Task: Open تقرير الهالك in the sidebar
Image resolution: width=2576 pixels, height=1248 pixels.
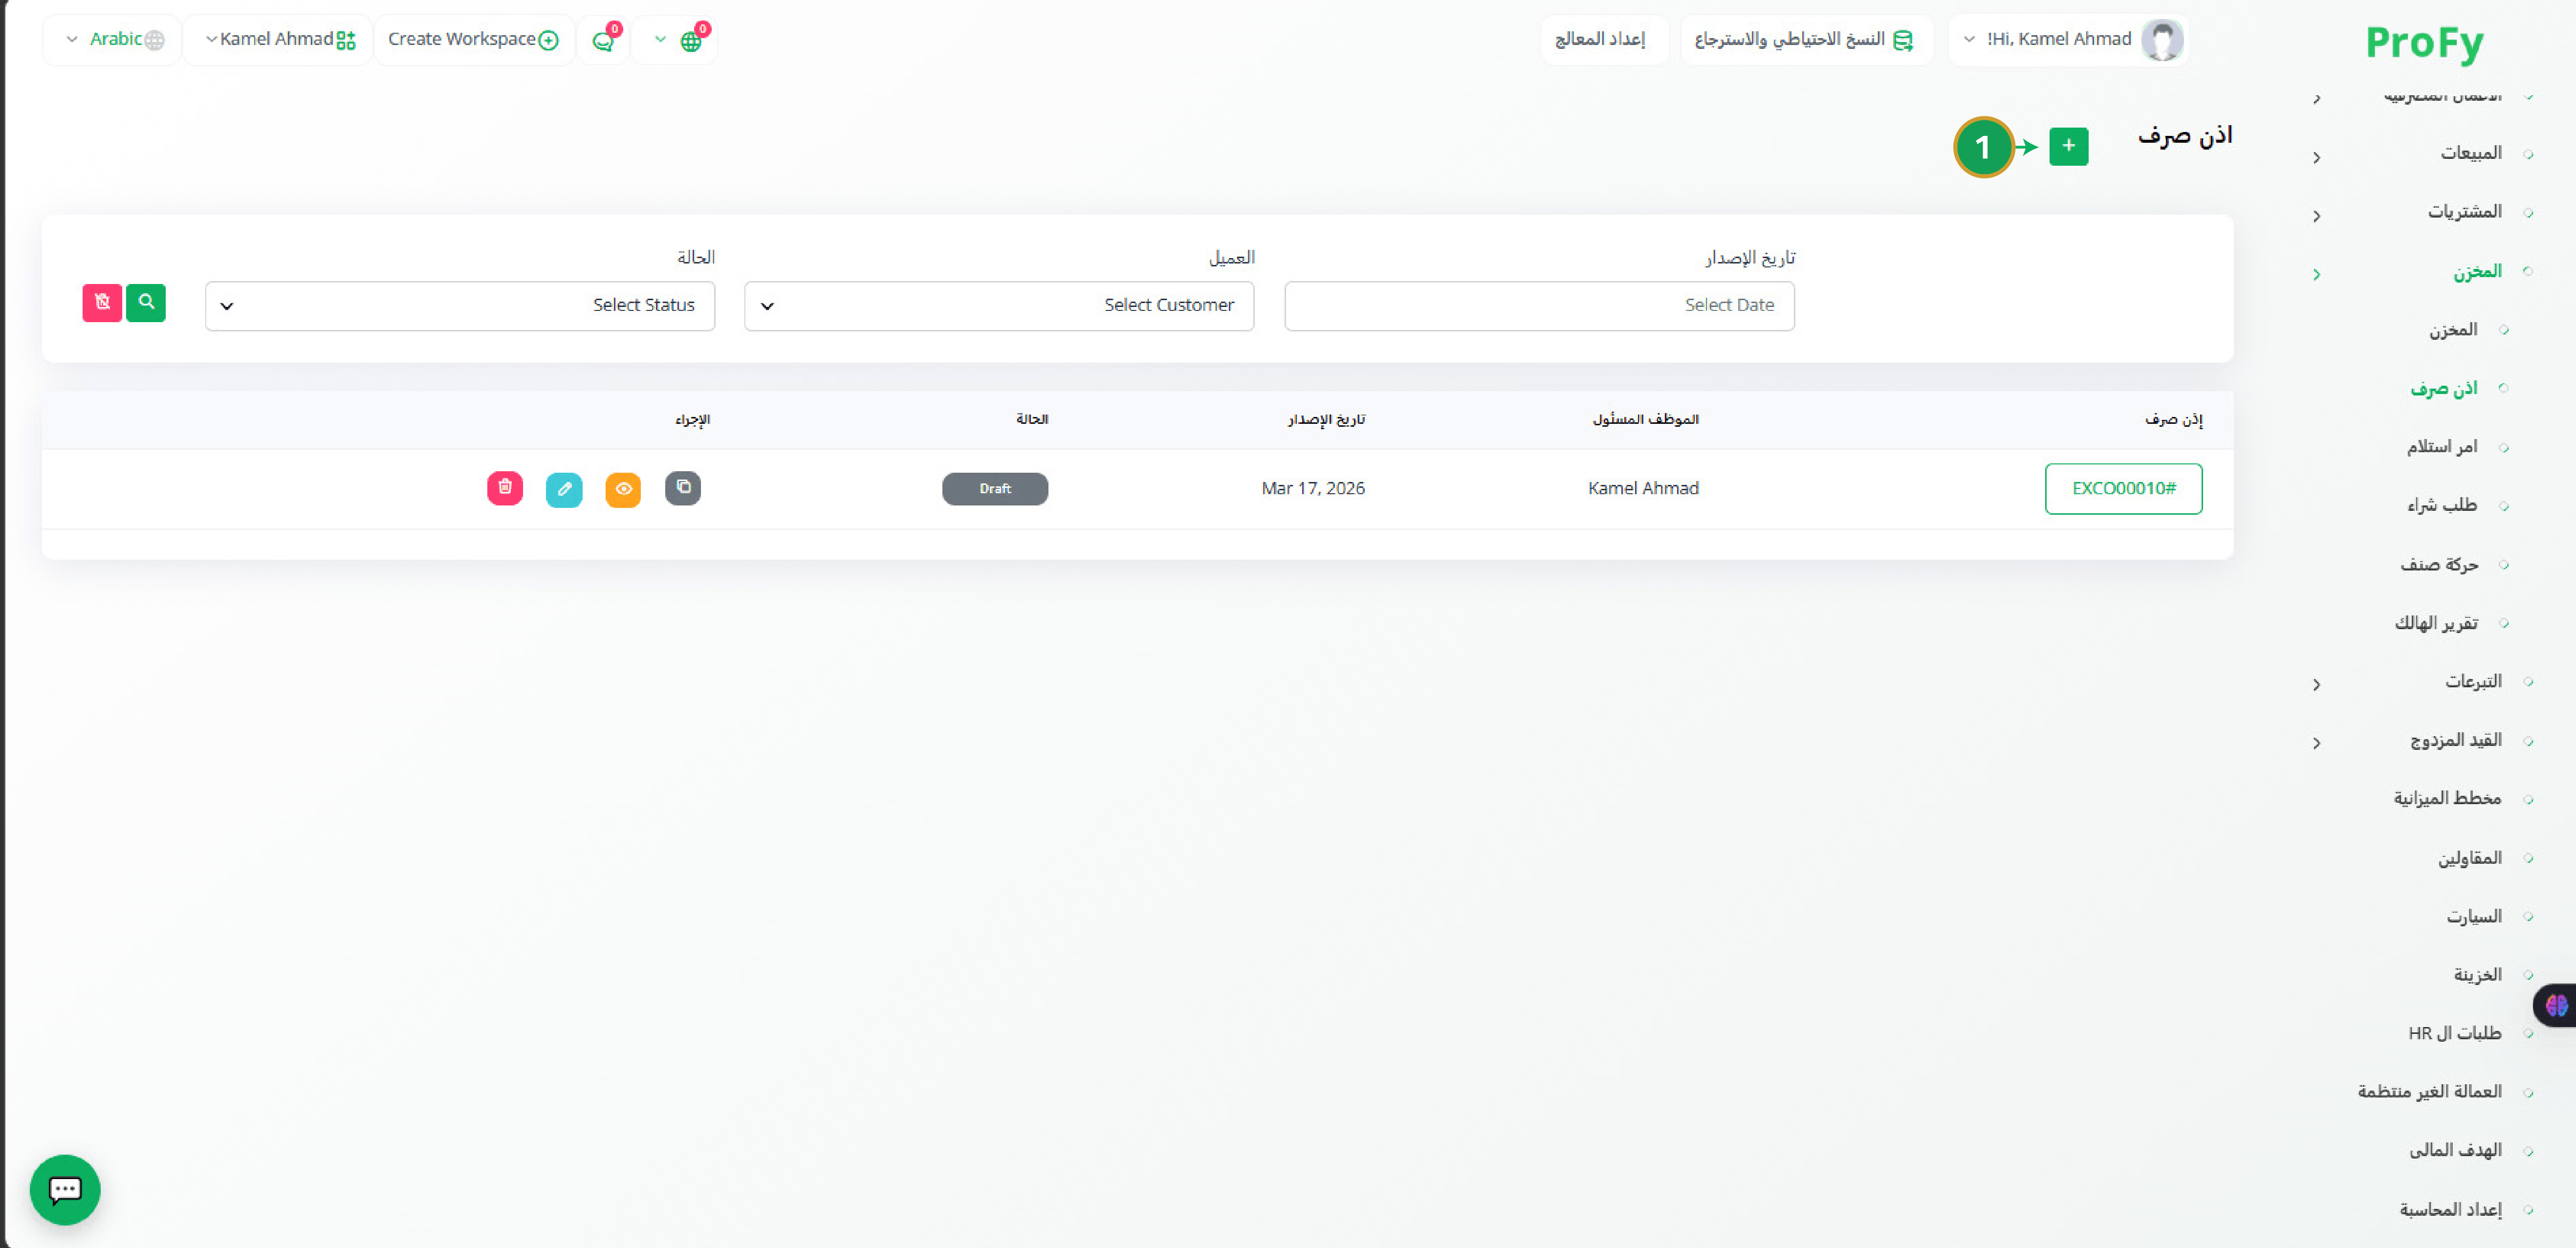Action: click(x=2435, y=623)
